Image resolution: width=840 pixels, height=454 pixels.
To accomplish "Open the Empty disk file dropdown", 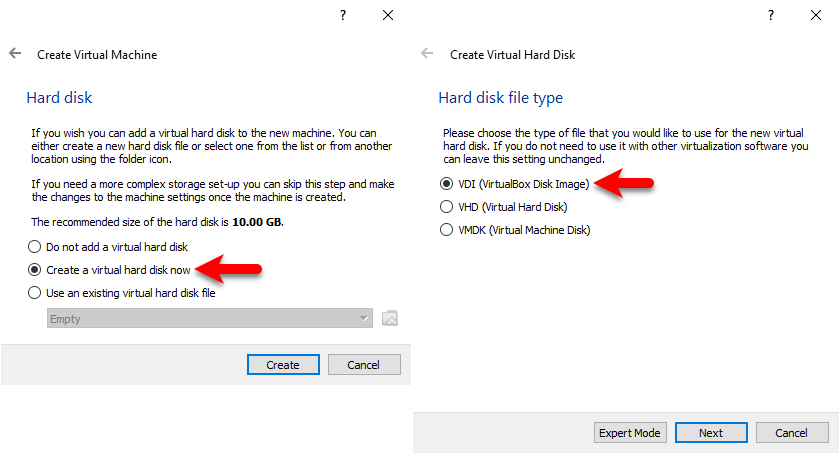I will point(209,318).
